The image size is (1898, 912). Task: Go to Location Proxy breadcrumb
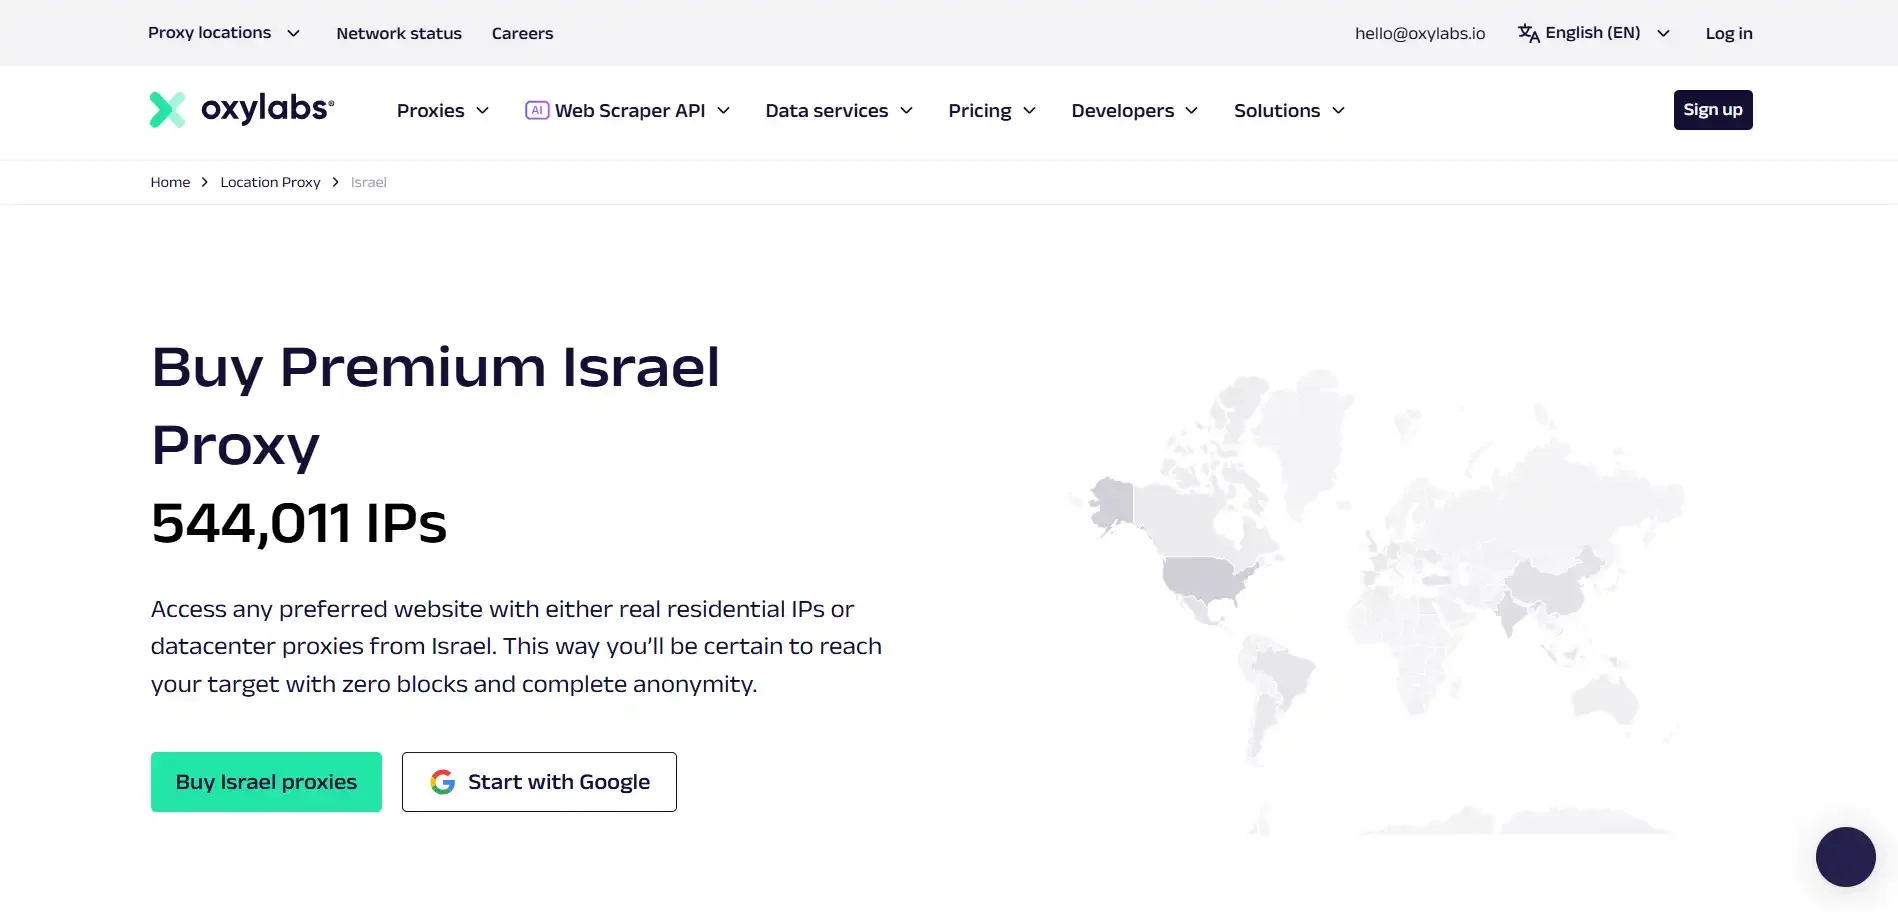pyautogui.click(x=270, y=182)
